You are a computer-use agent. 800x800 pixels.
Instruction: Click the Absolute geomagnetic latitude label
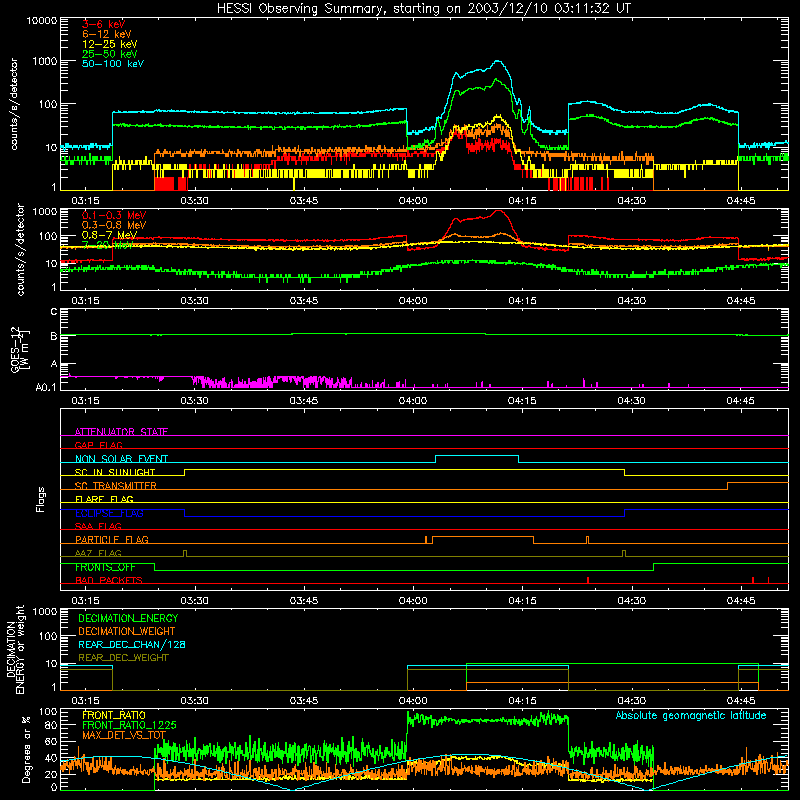point(691,715)
